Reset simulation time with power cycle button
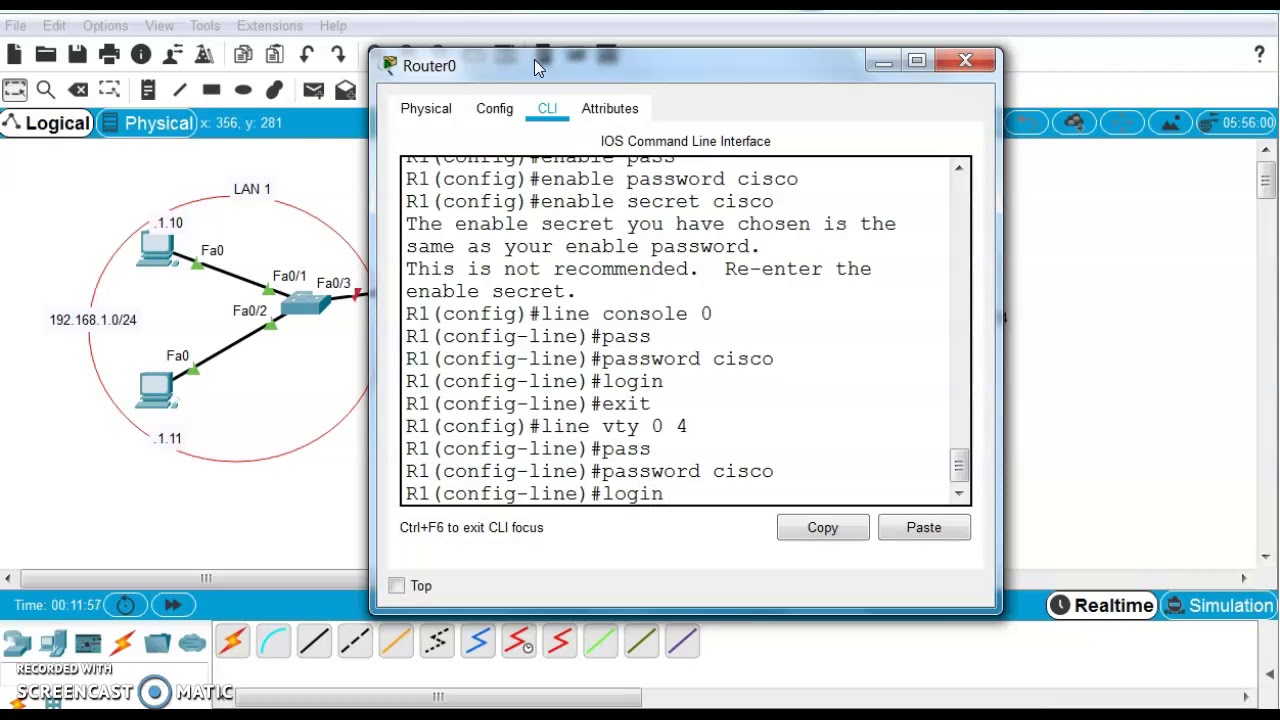The width and height of the screenshot is (1280, 720). 126,605
